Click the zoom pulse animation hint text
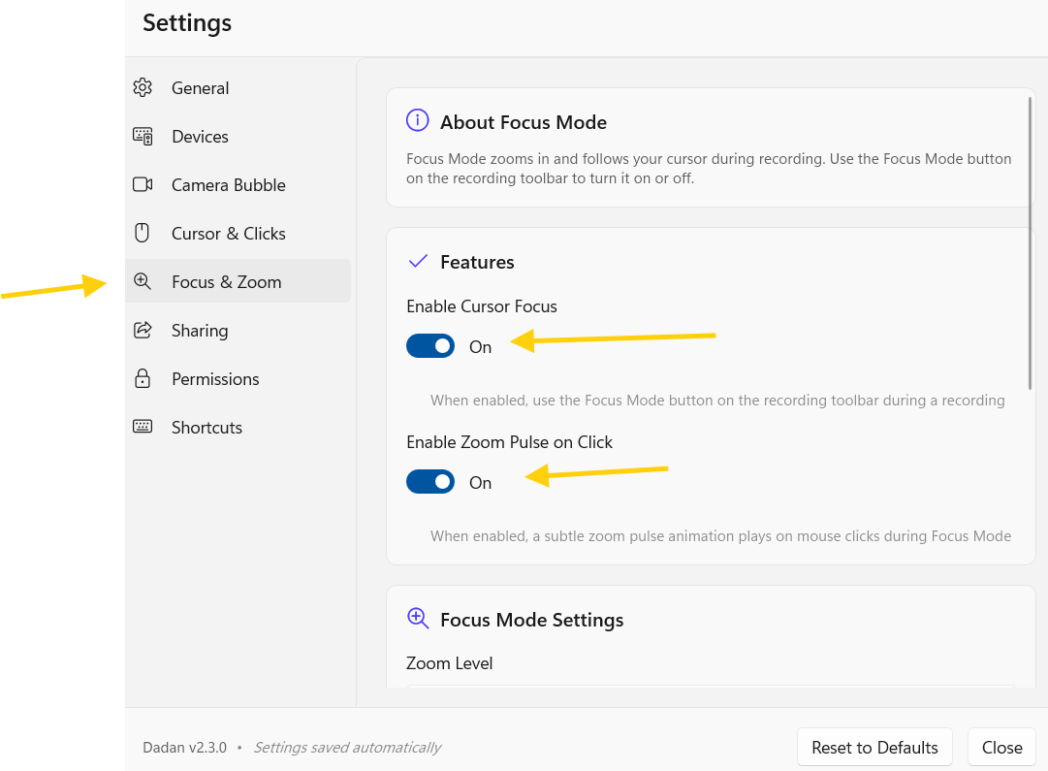 click(720, 536)
